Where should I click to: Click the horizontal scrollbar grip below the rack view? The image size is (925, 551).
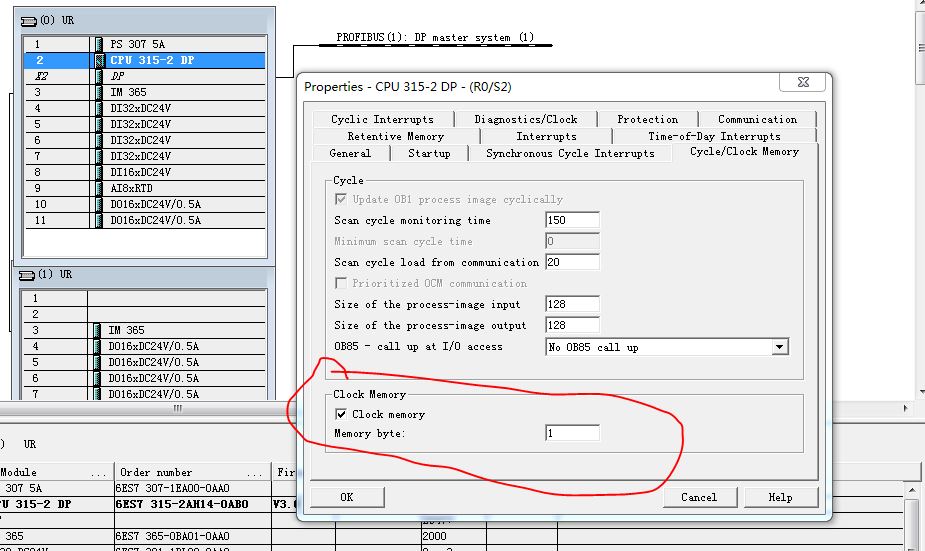point(178,408)
